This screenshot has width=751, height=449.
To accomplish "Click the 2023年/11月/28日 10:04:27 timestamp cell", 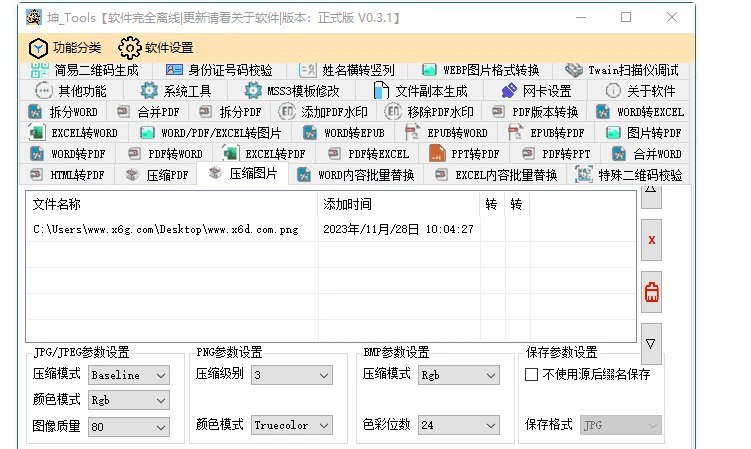I will (x=398, y=229).
